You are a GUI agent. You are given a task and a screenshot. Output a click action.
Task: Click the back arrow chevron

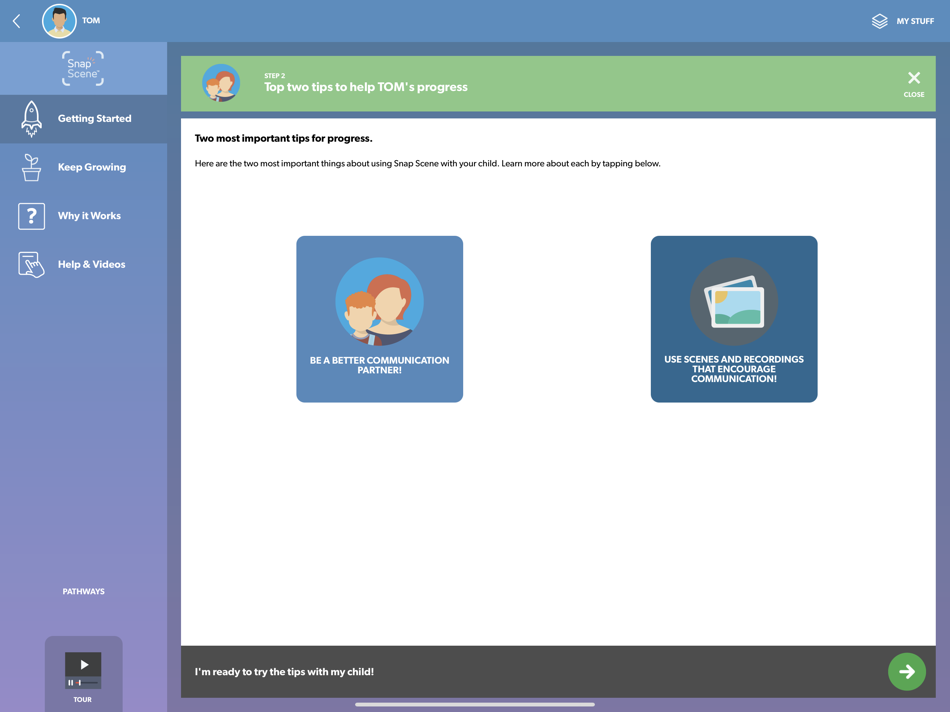pos(16,21)
